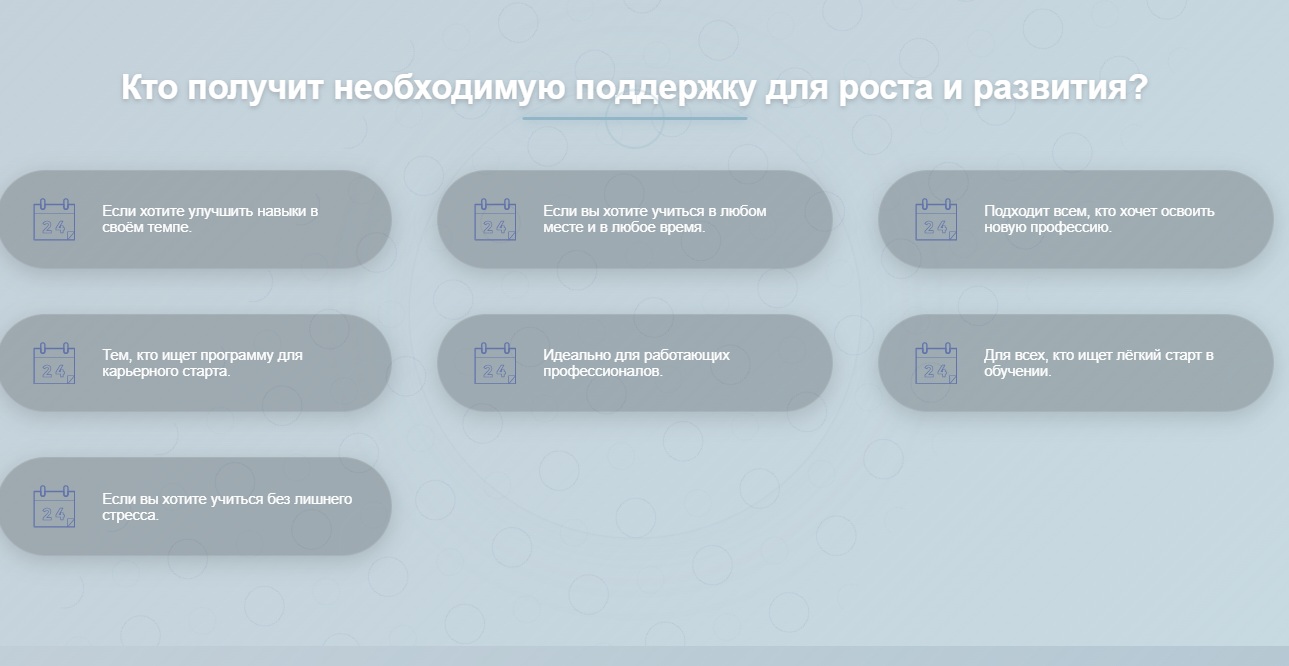The image size is (1289, 666).
Task: Click the calendar icon next to 'освоить новую профессию'
Action: (936, 218)
